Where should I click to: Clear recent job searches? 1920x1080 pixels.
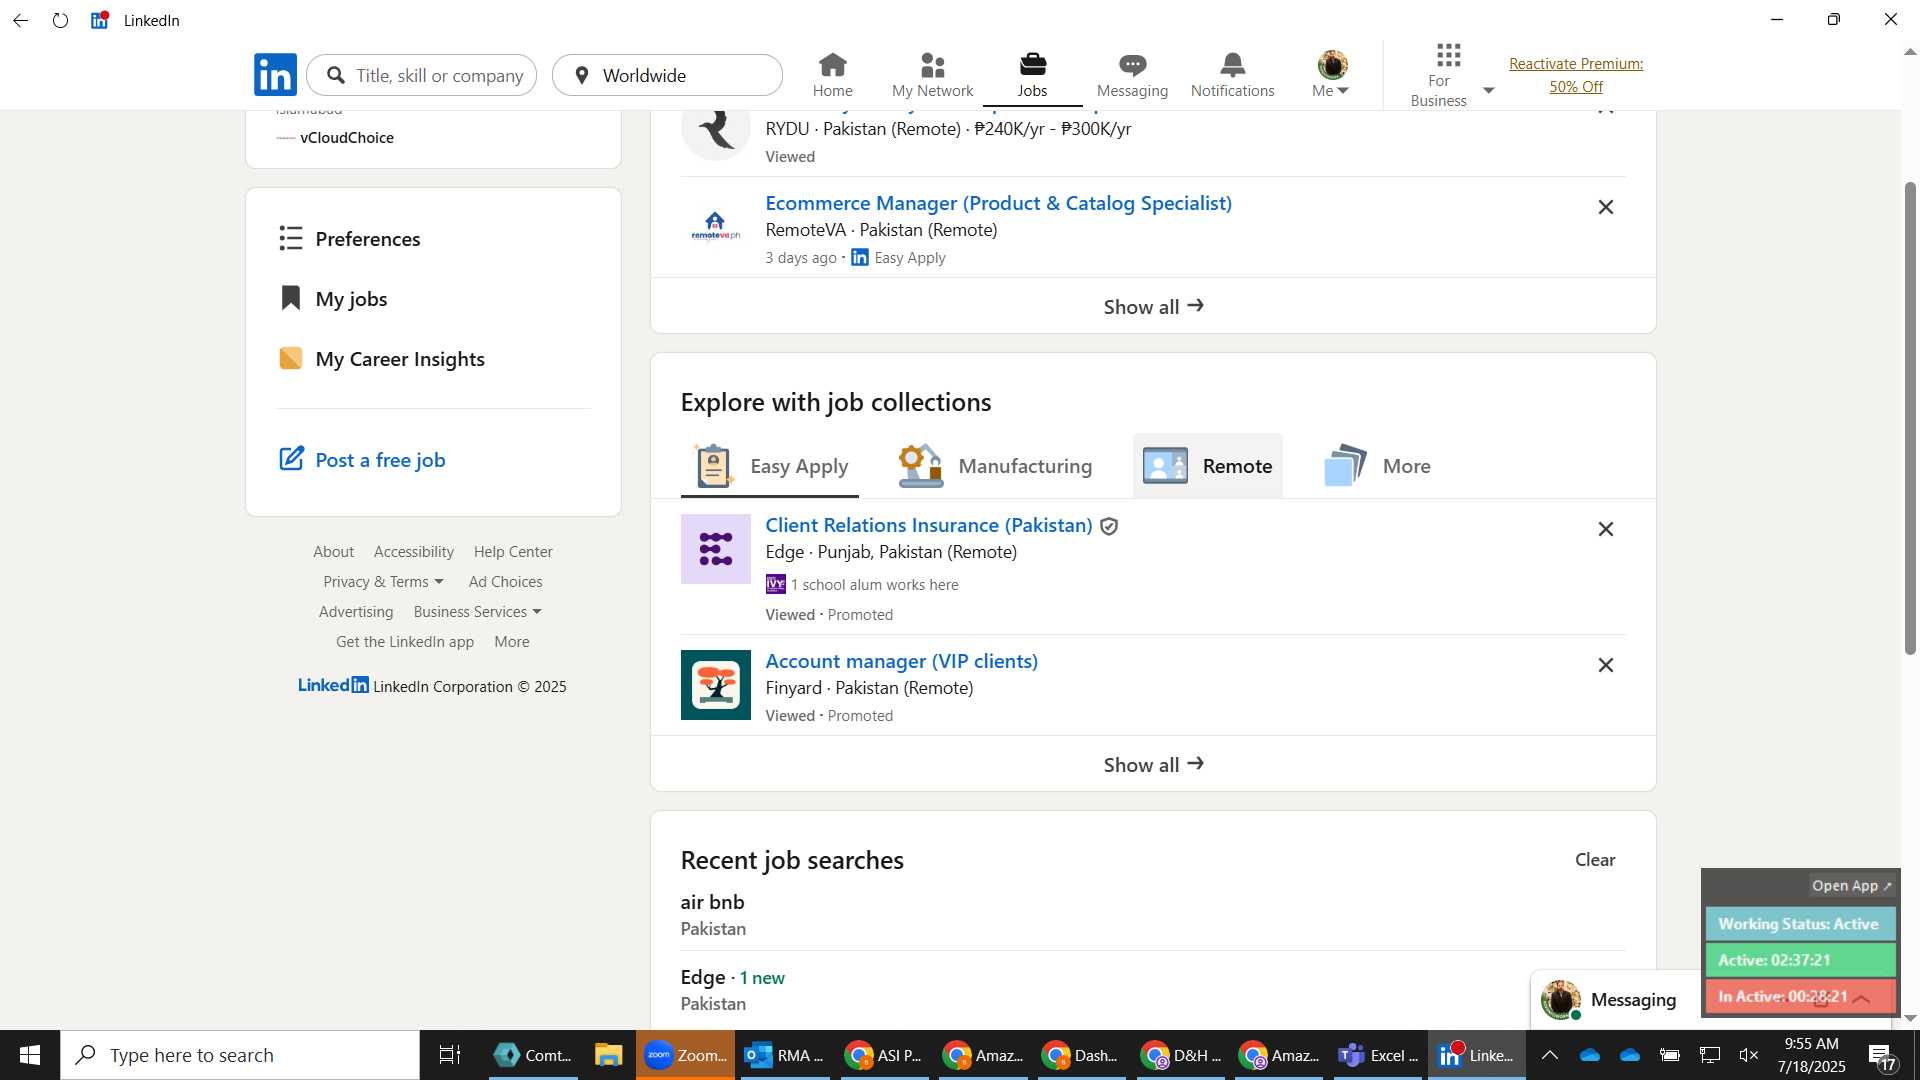[1595, 859]
